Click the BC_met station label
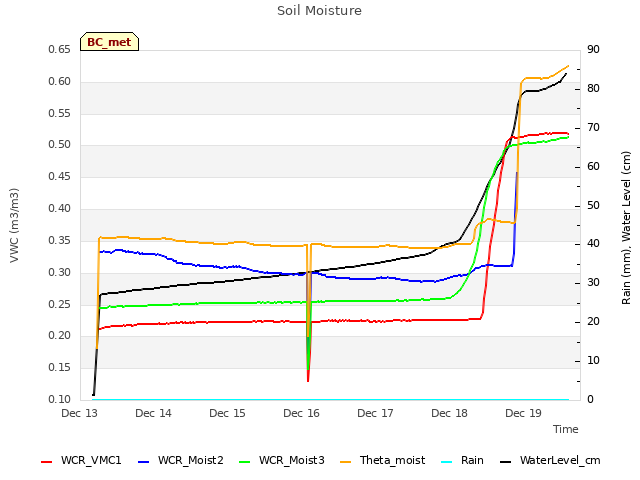Viewport: 640px width, 480px height. (109, 42)
